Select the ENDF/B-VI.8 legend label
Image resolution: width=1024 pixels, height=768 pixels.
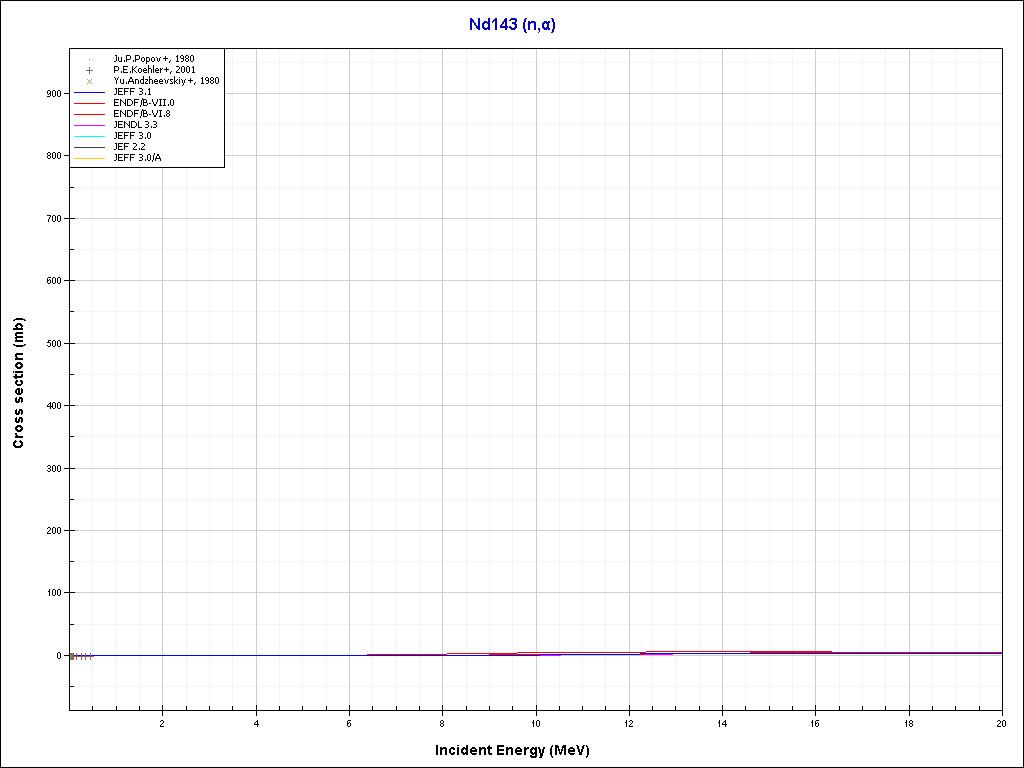pyautogui.click(x=142, y=114)
